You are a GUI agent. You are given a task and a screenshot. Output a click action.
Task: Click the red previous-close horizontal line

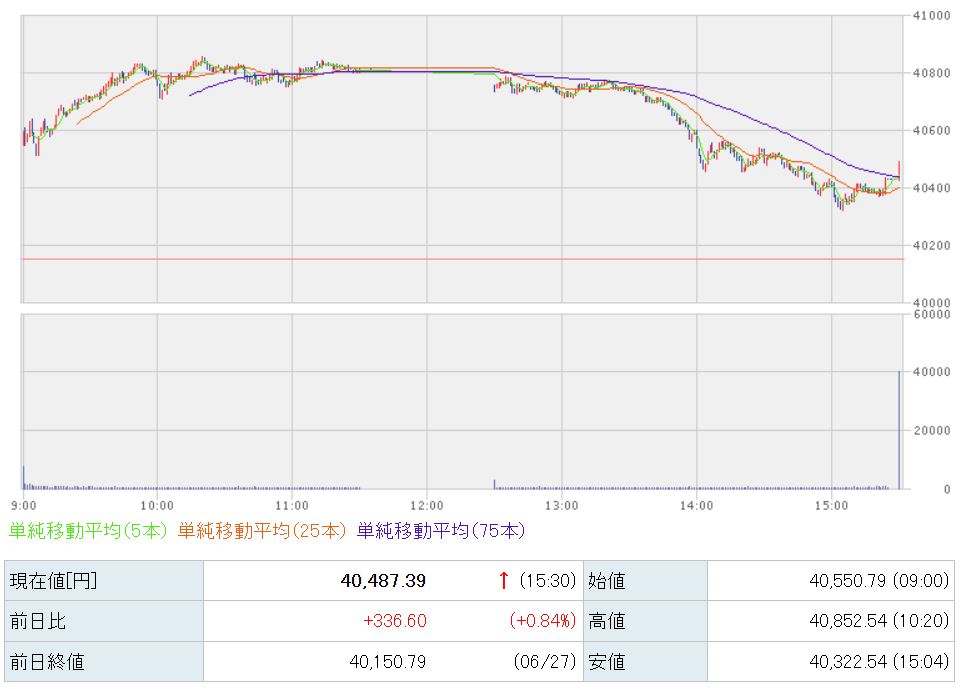click(x=462, y=259)
